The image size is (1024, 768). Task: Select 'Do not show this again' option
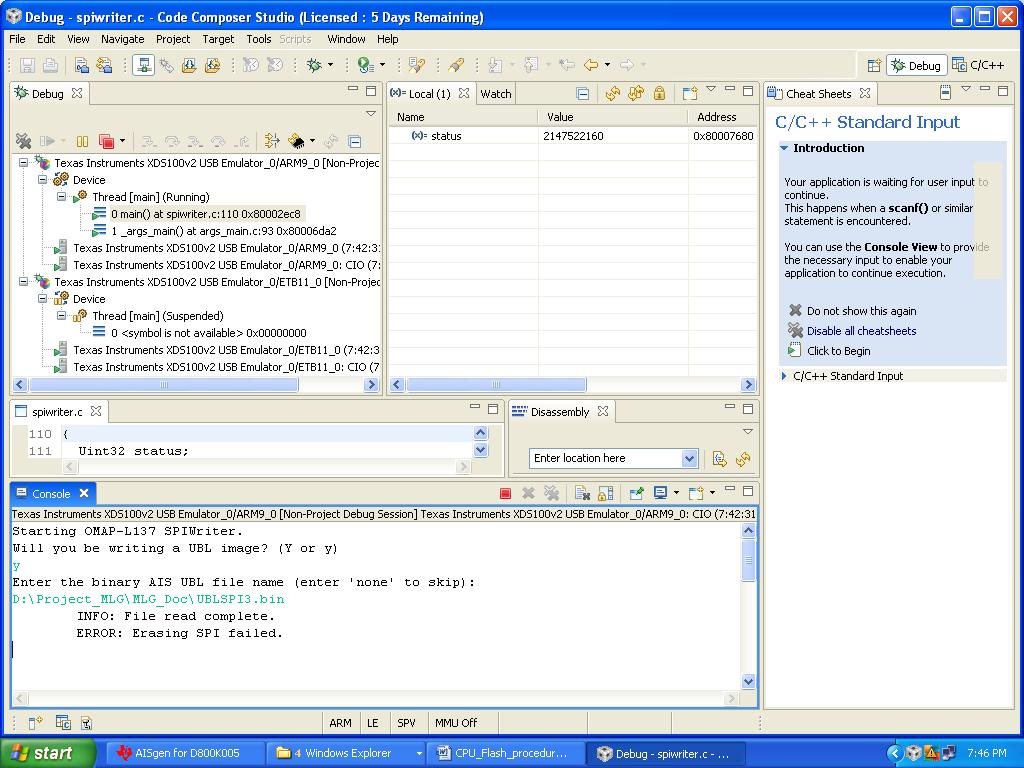(x=861, y=311)
